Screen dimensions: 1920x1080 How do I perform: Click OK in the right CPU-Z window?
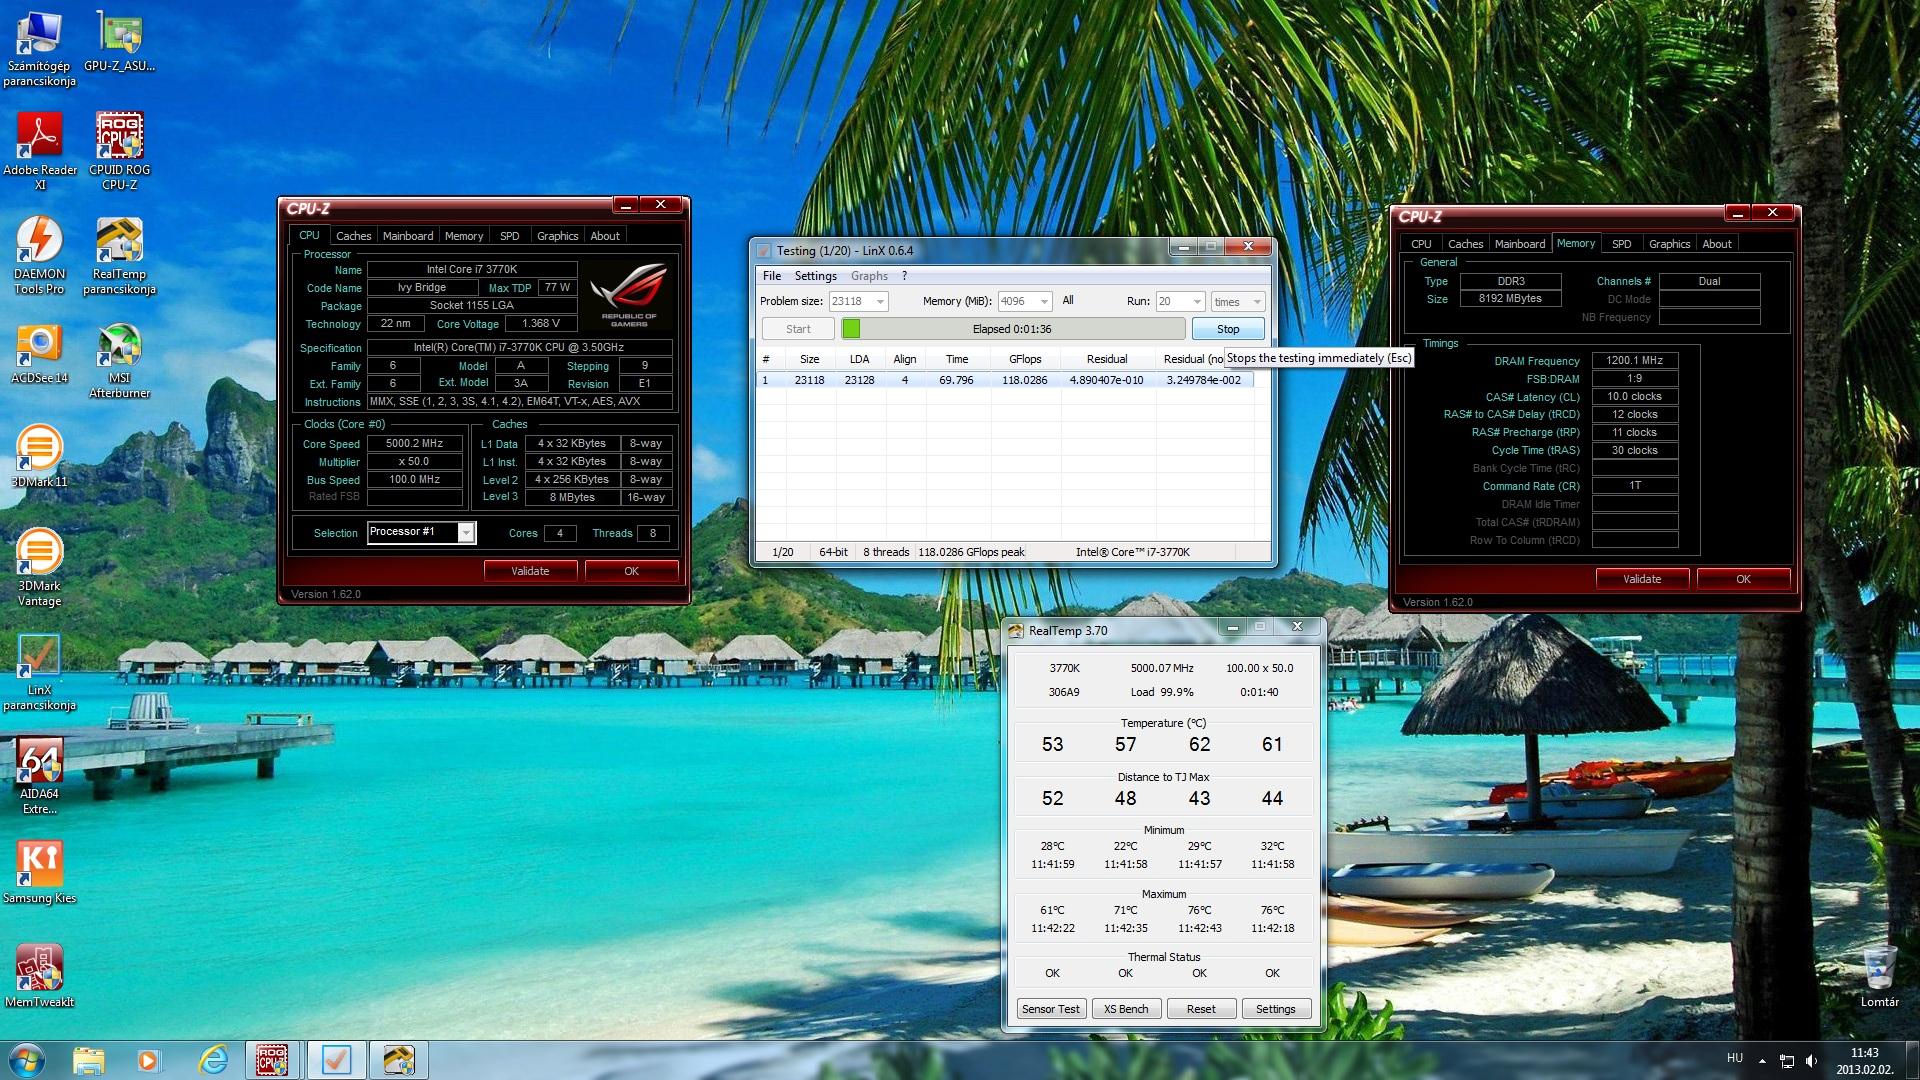1743,579
